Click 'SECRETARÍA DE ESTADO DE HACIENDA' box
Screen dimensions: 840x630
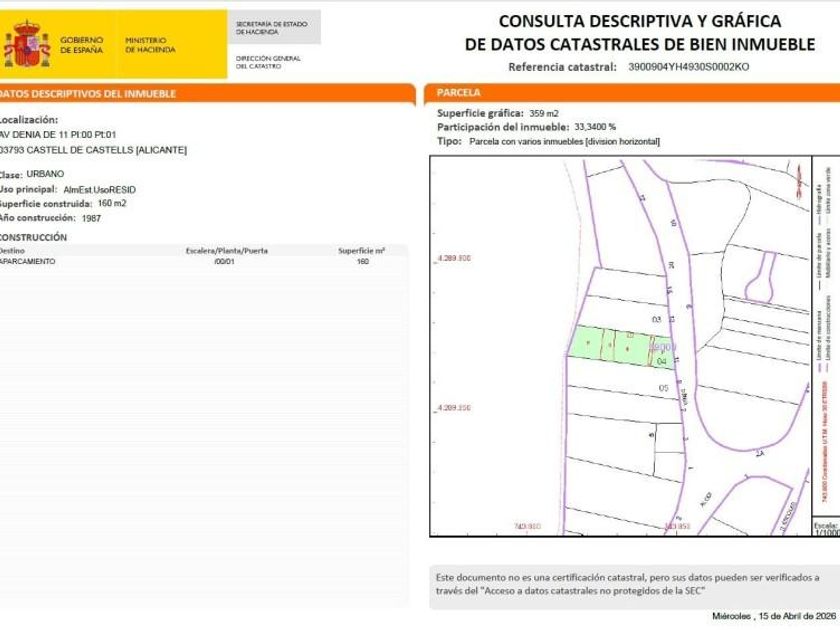[x=272, y=28]
